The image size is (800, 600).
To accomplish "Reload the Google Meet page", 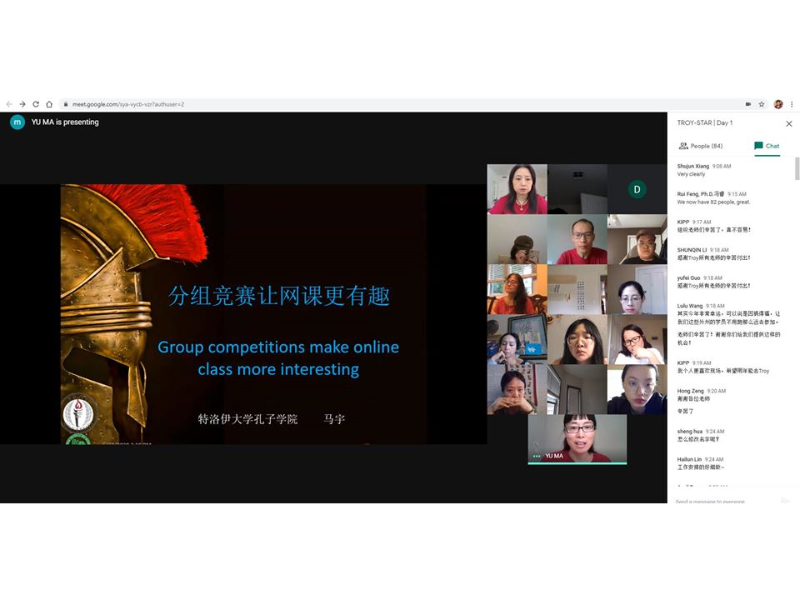I will (x=36, y=104).
